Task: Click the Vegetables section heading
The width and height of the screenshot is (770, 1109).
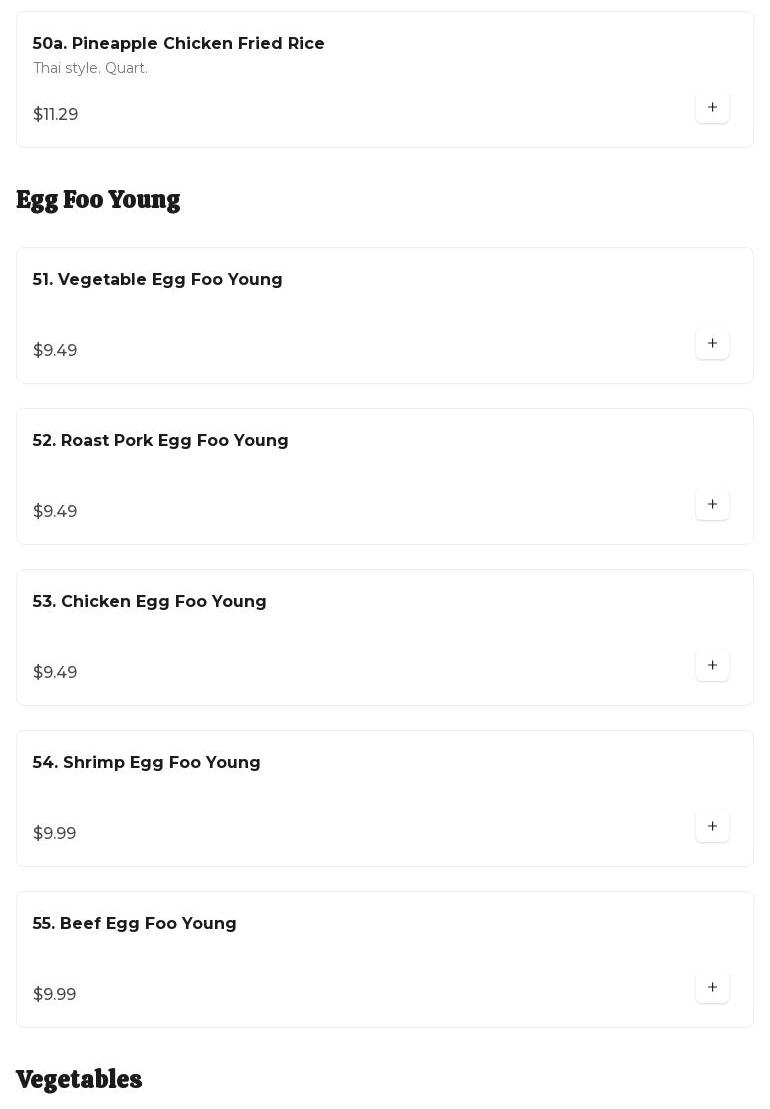Action: (x=79, y=1080)
